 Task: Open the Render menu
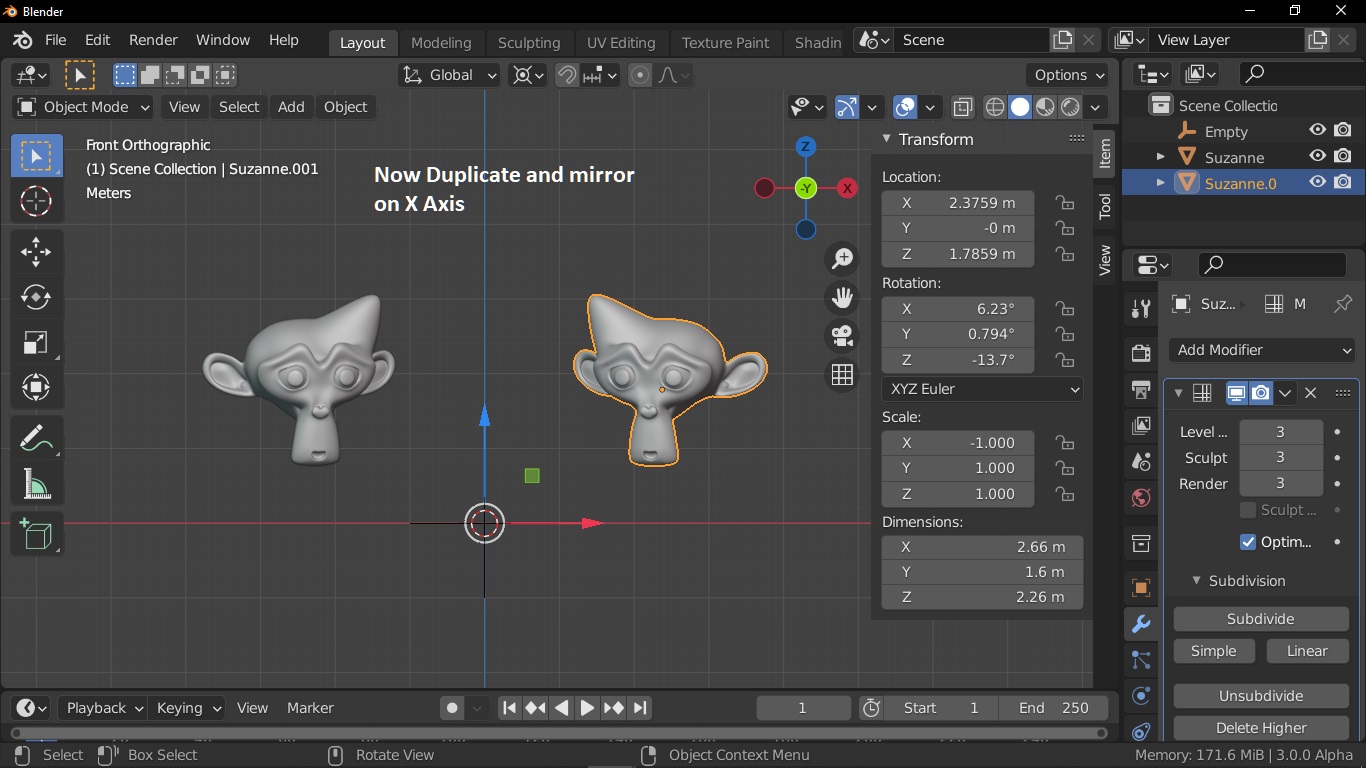[153, 40]
